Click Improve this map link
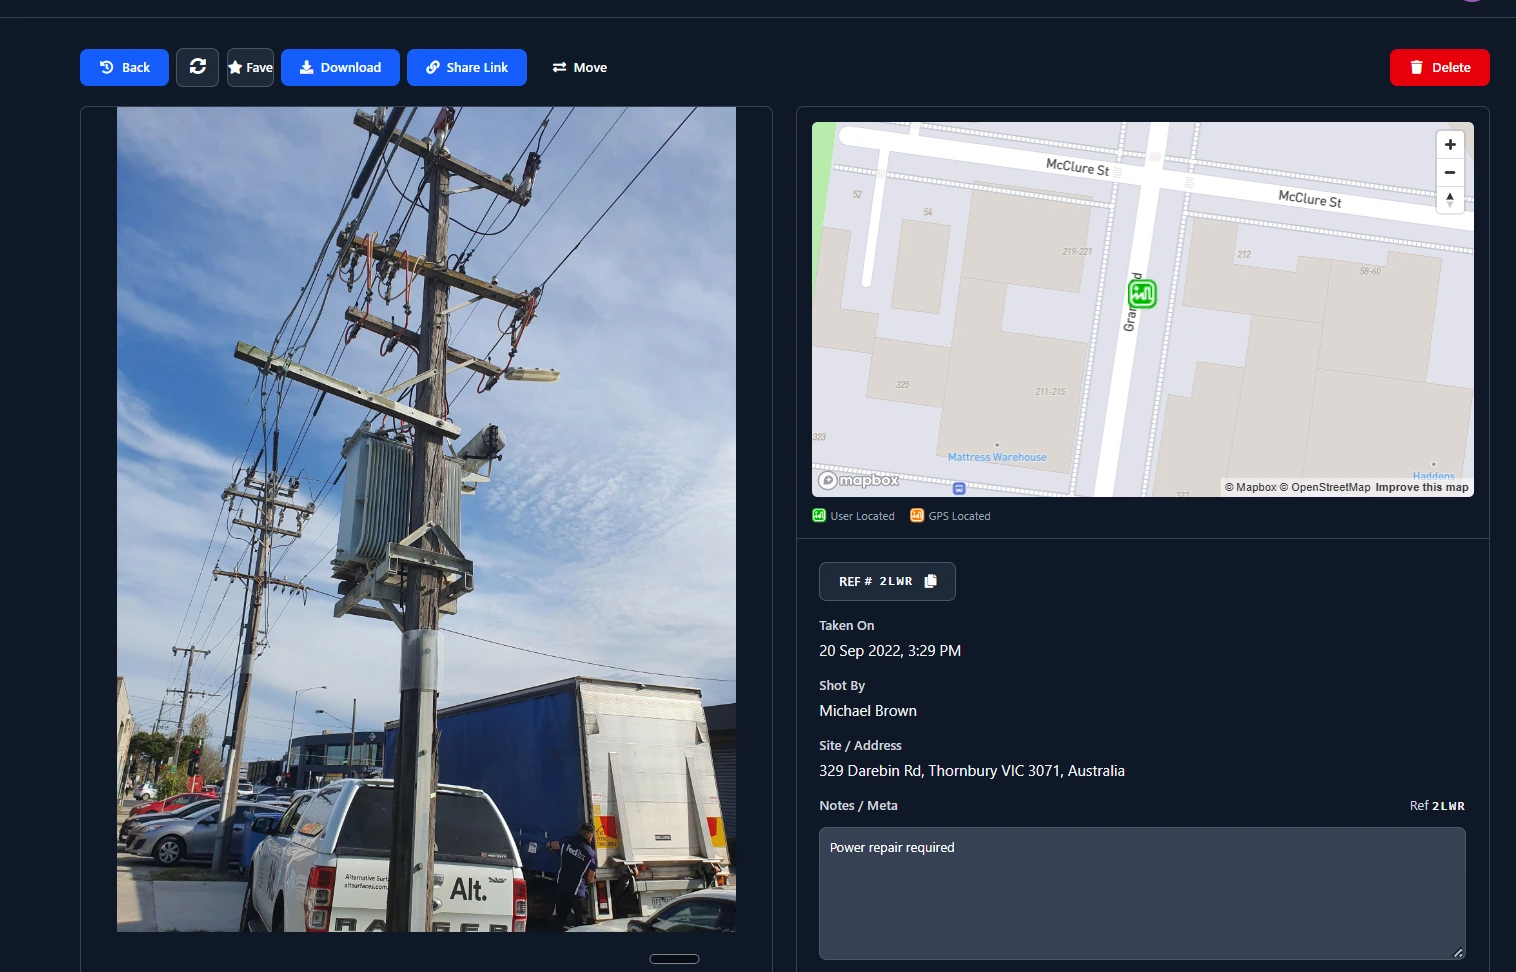 [1422, 487]
